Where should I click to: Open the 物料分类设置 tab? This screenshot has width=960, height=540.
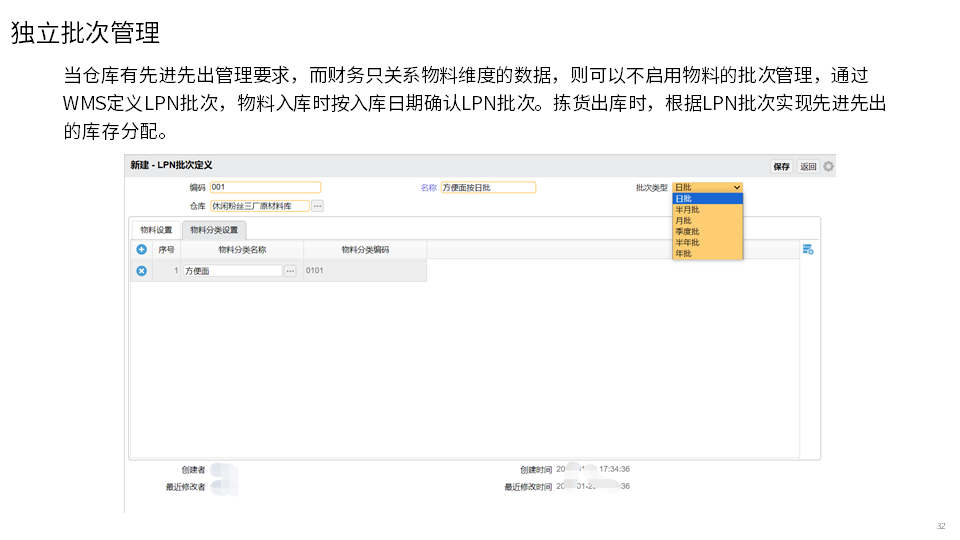pos(214,230)
